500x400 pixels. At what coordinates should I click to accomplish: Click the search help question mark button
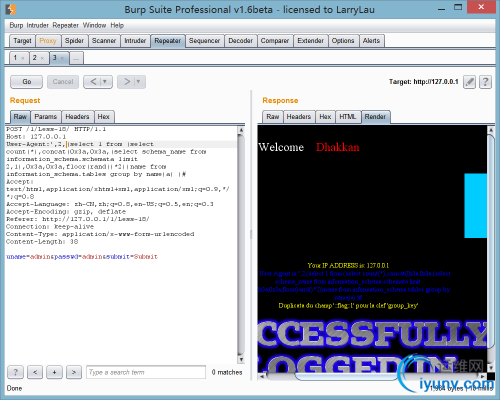[15, 372]
